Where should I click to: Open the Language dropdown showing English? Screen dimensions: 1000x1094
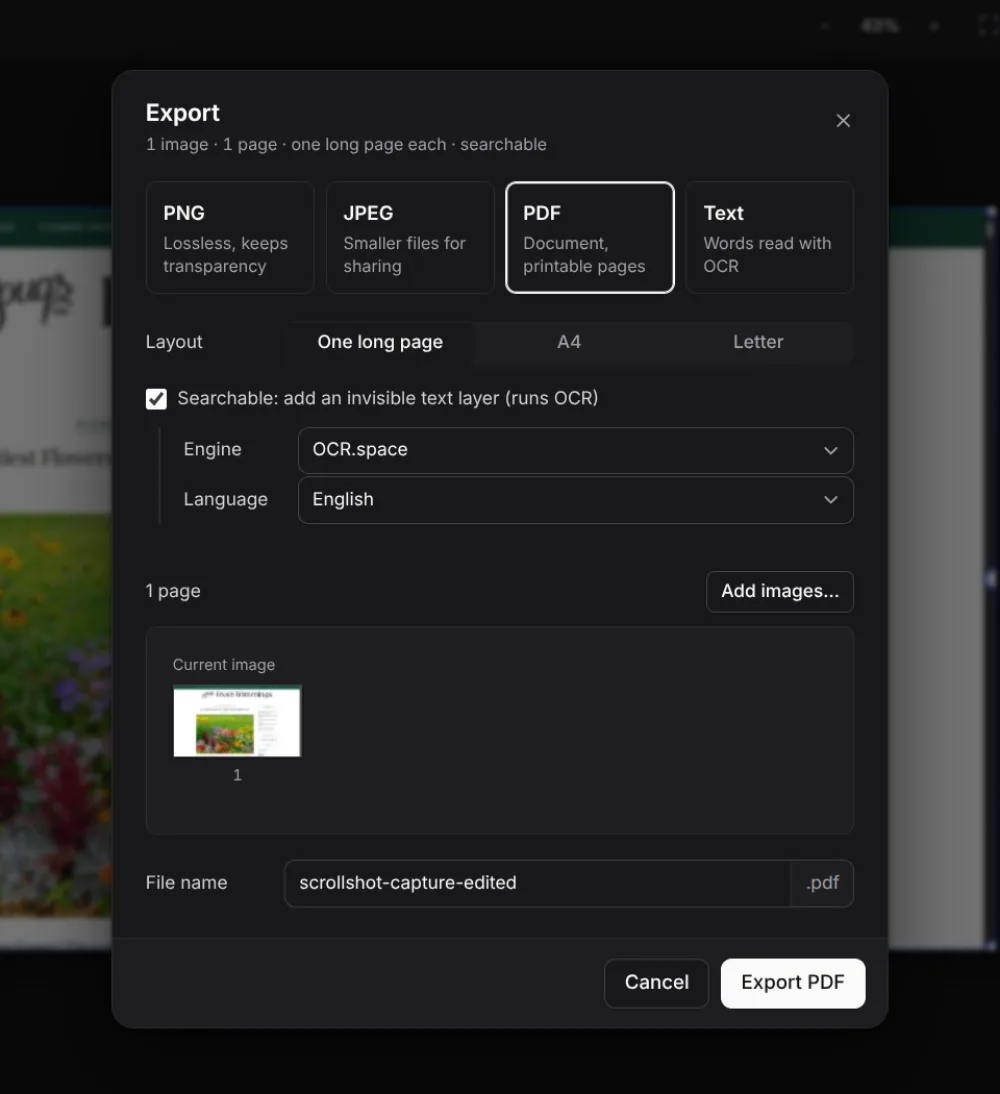click(x=576, y=500)
